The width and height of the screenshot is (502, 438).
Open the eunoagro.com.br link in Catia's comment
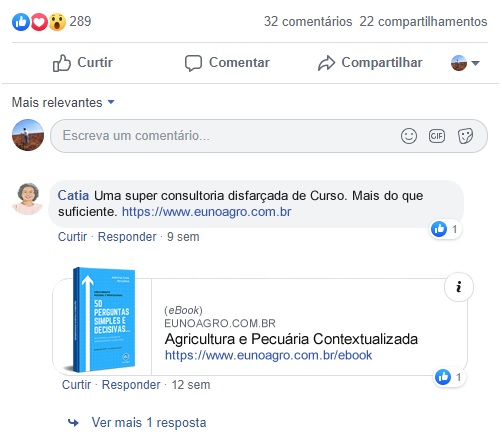tap(207, 212)
